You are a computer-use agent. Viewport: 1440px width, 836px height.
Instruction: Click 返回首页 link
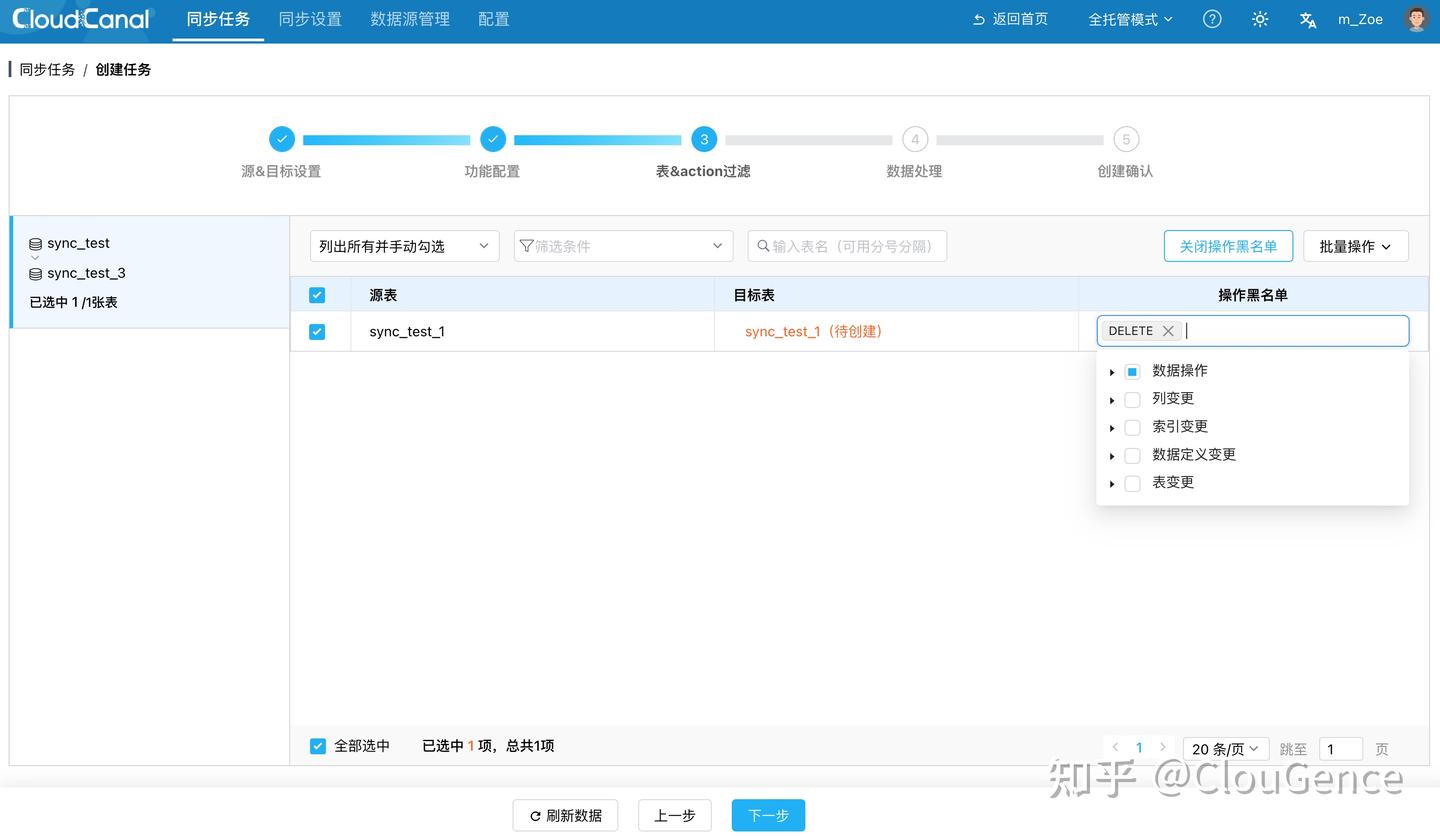(x=1011, y=19)
